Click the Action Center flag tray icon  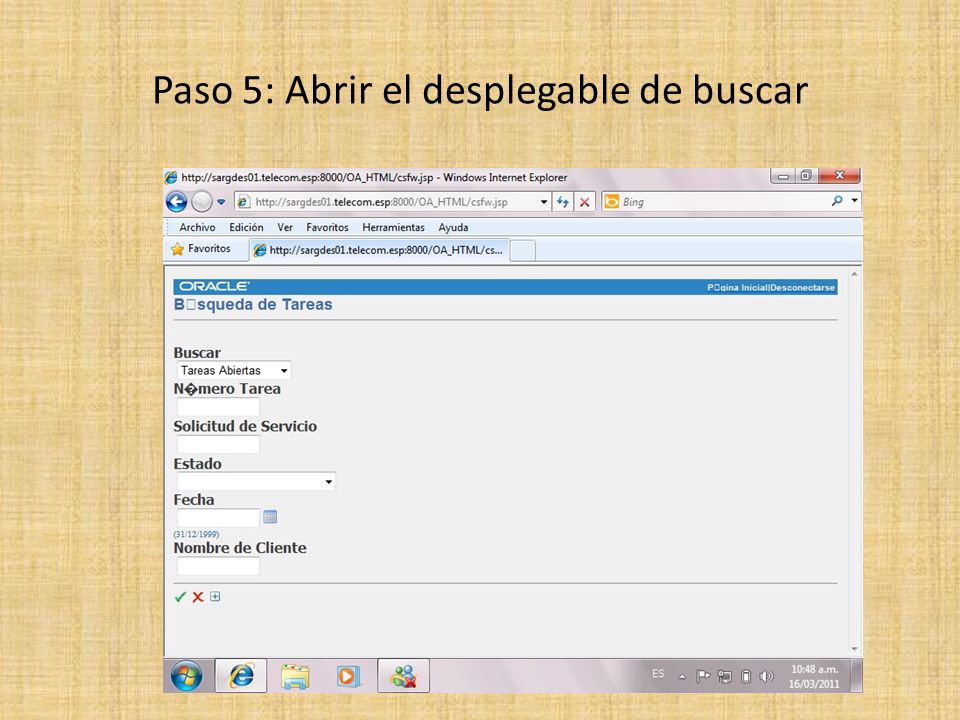(x=703, y=676)
